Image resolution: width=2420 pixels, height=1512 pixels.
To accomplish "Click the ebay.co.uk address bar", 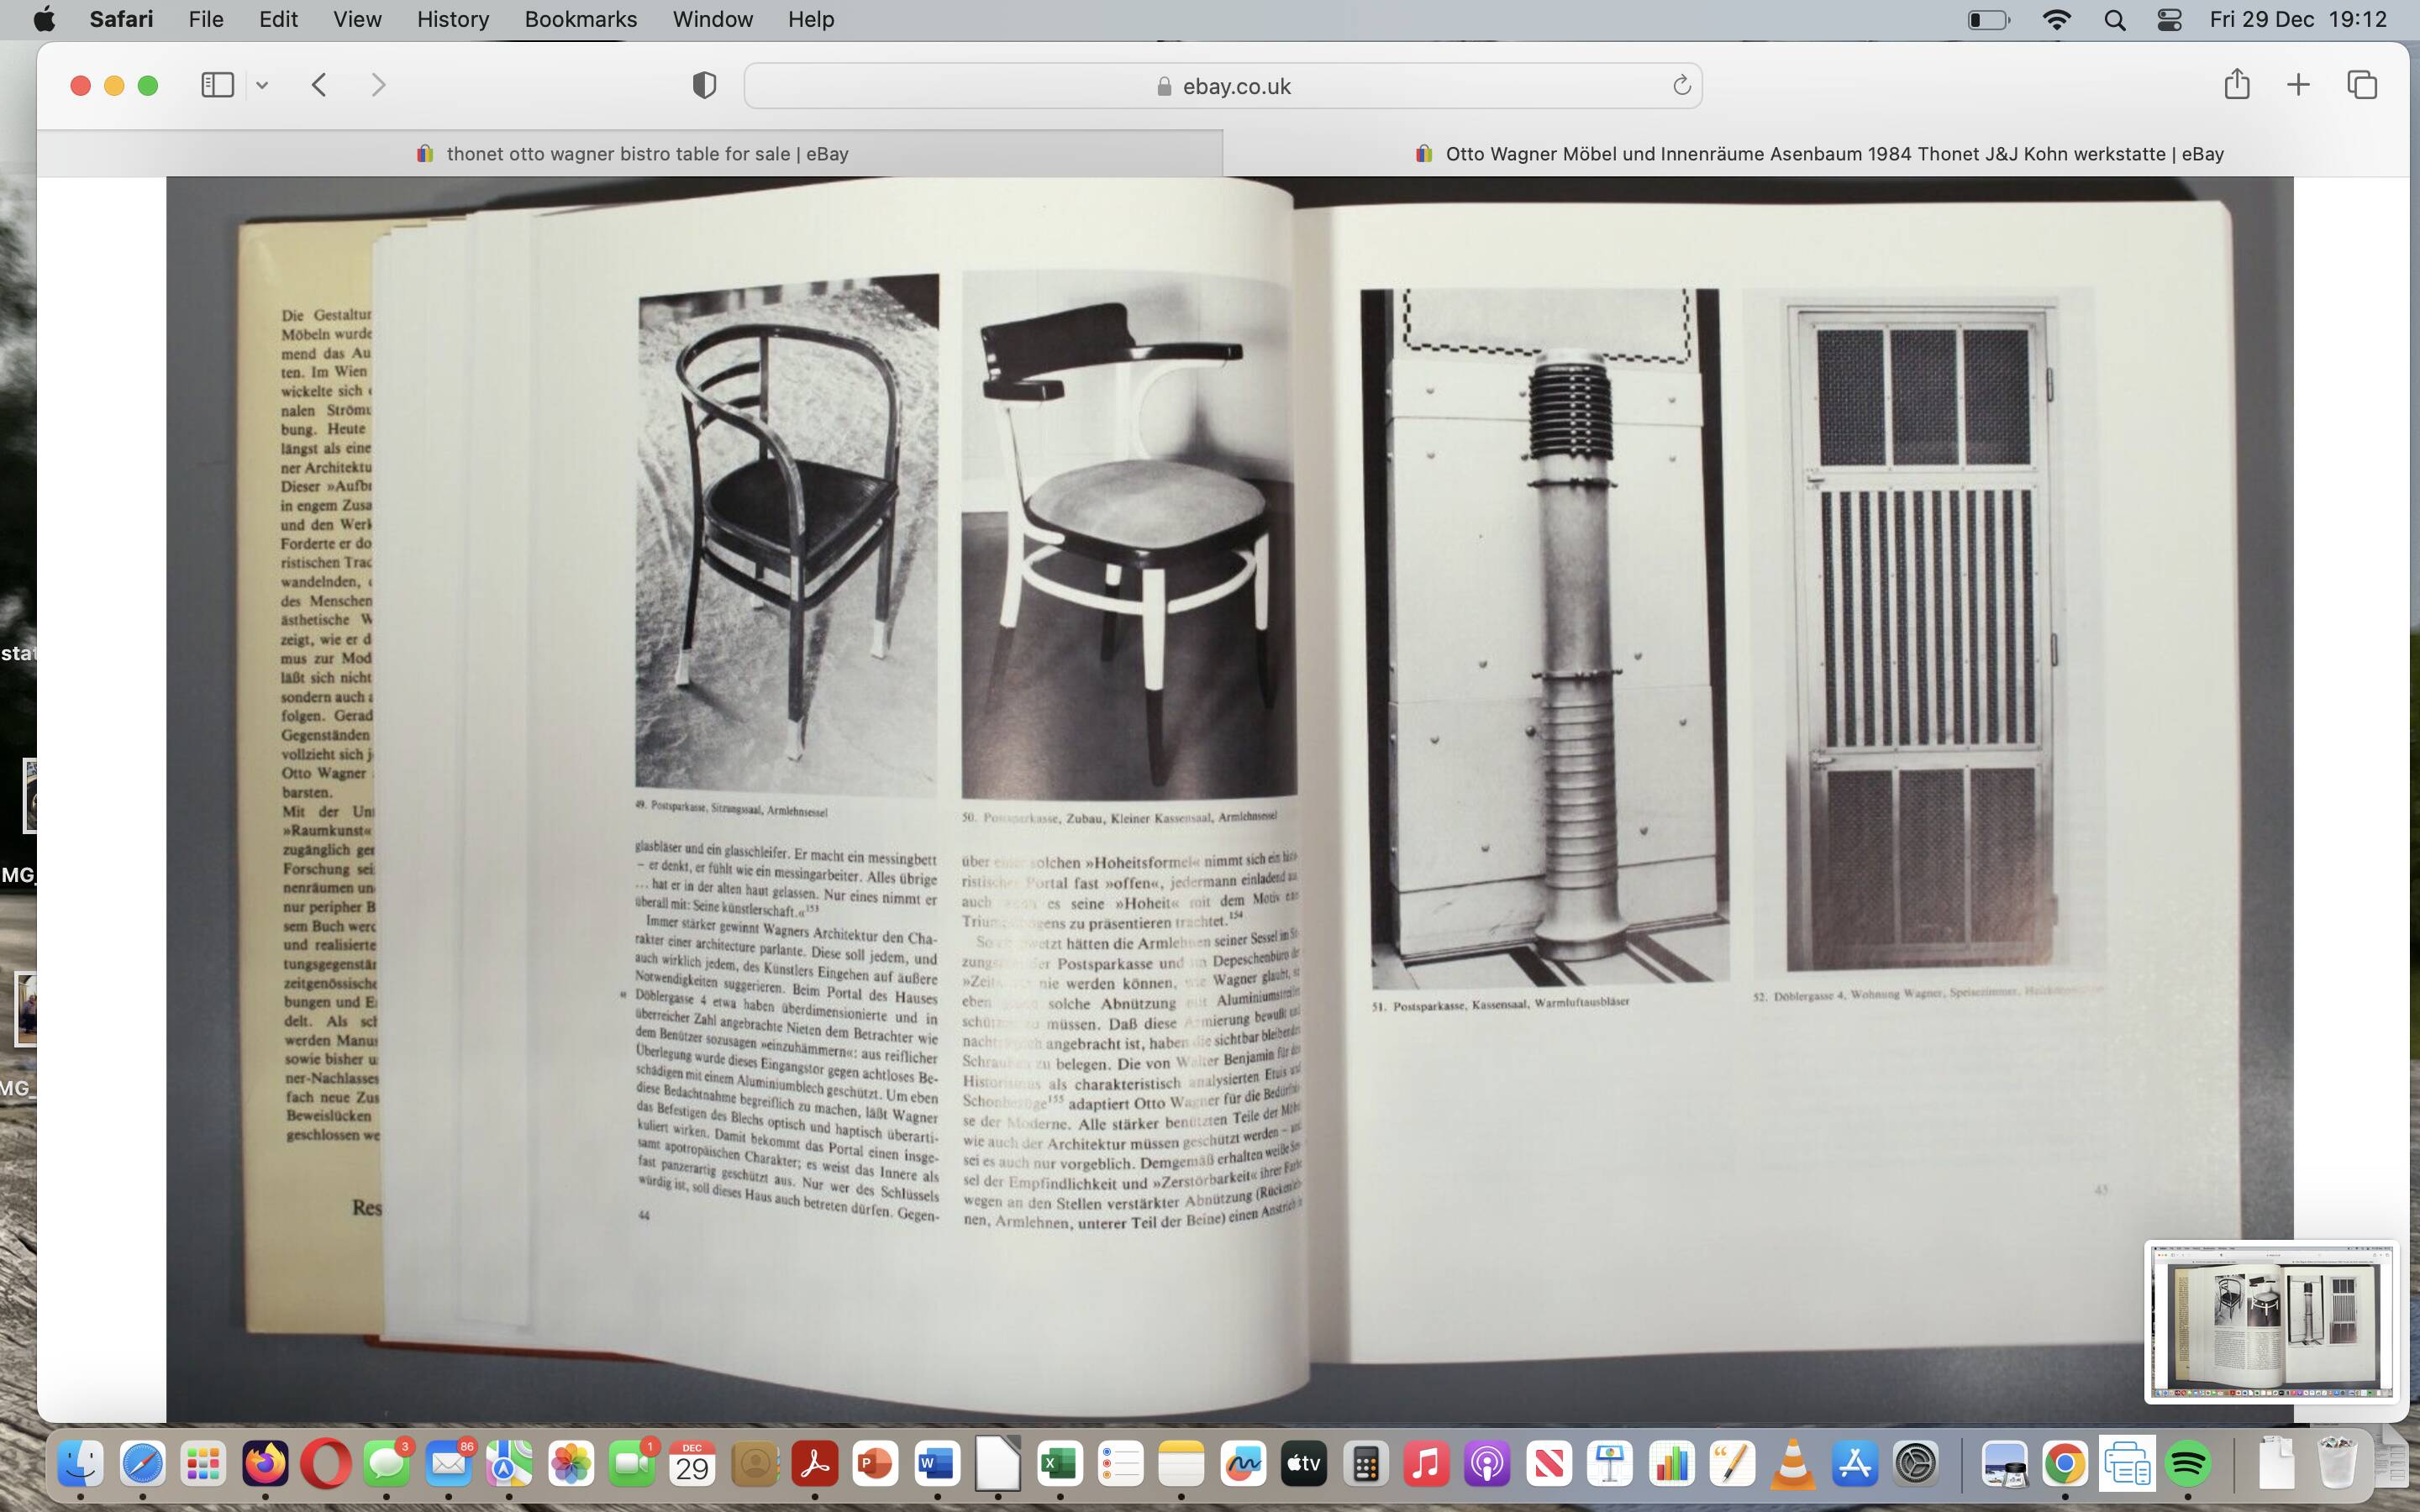I will 1222,86.
